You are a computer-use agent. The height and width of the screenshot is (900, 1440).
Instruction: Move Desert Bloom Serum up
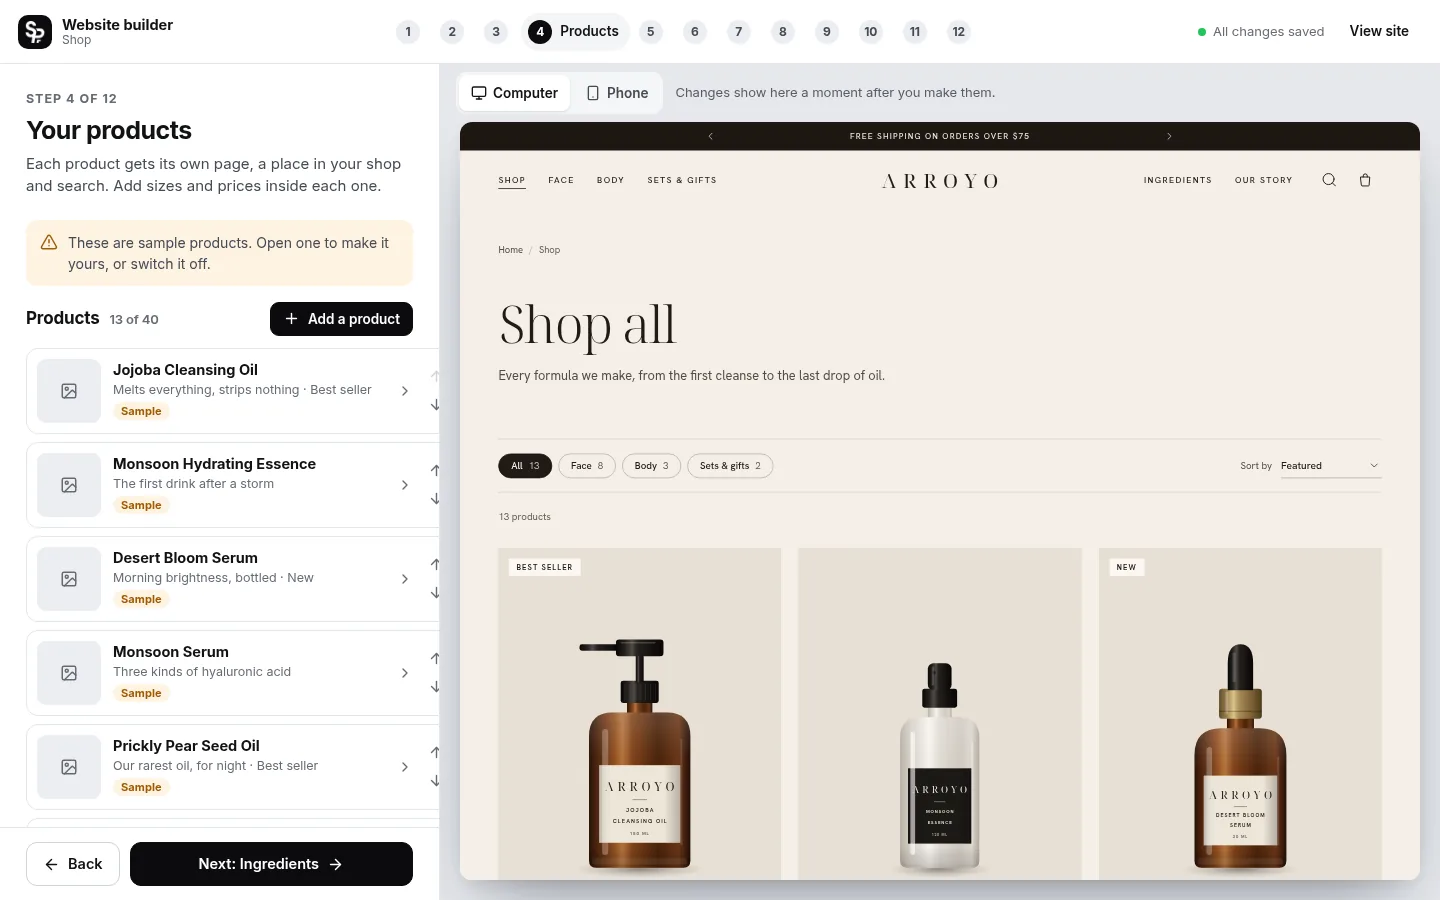[435, 564]
